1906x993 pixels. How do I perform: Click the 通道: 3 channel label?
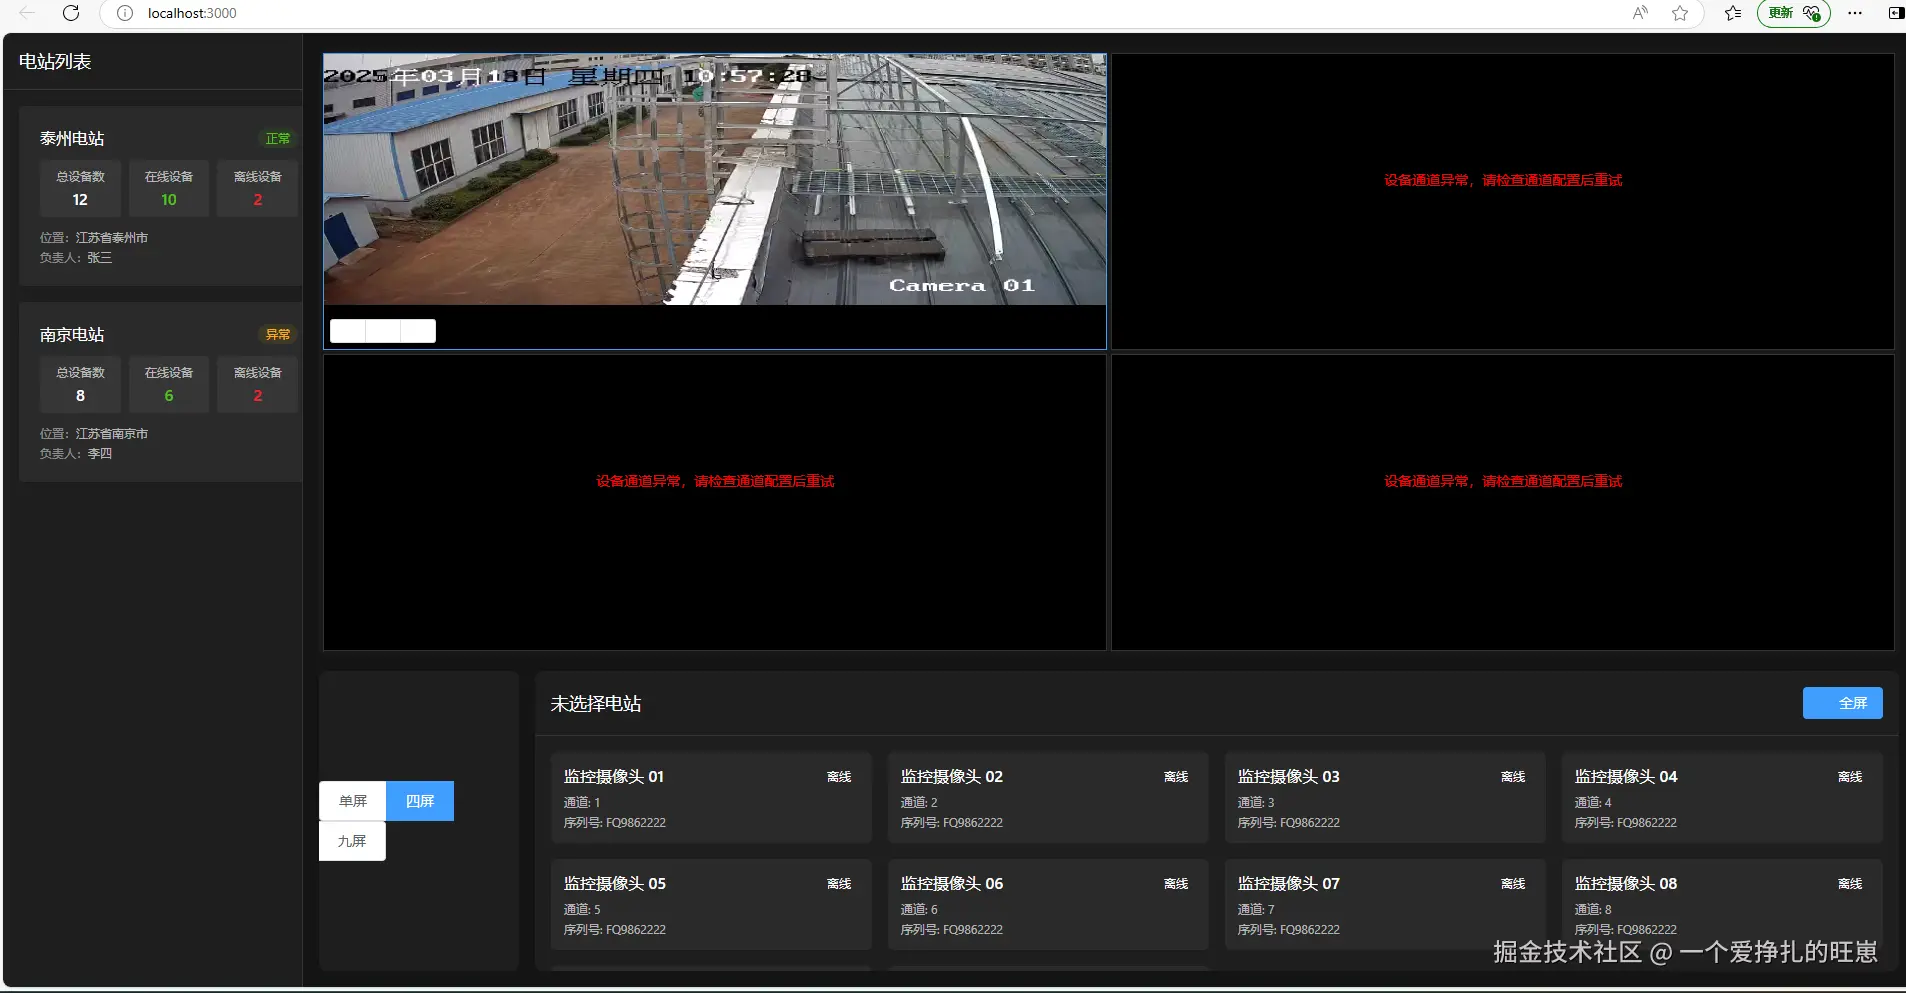(x=1256, y=803)
